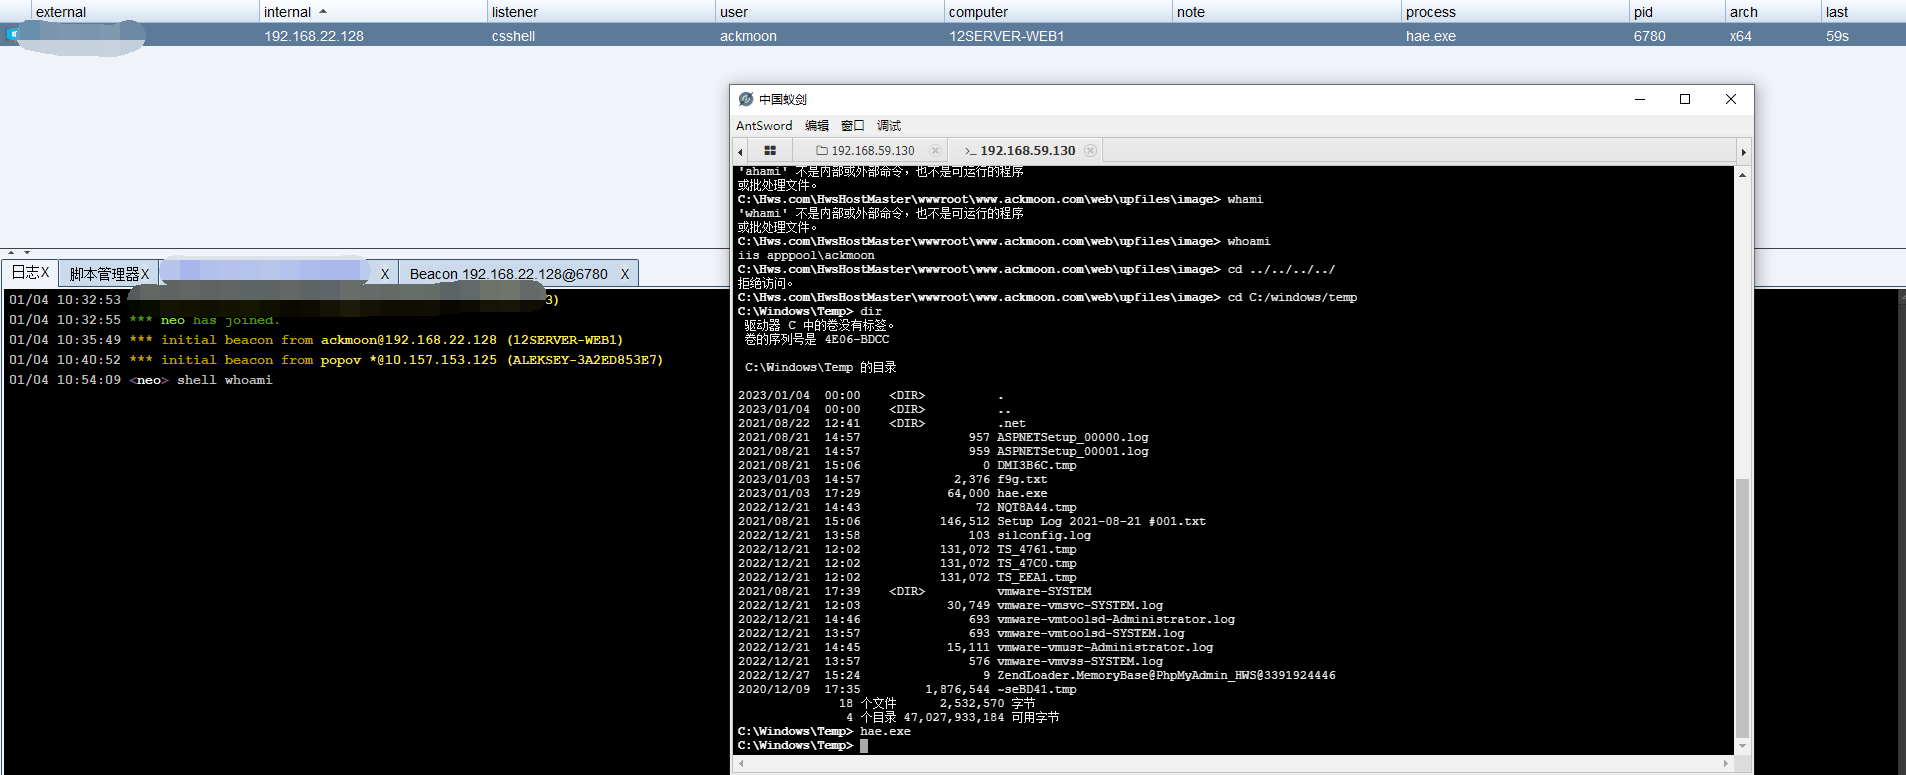Click the hae.exe entry in directory listing

point(1022,493)
